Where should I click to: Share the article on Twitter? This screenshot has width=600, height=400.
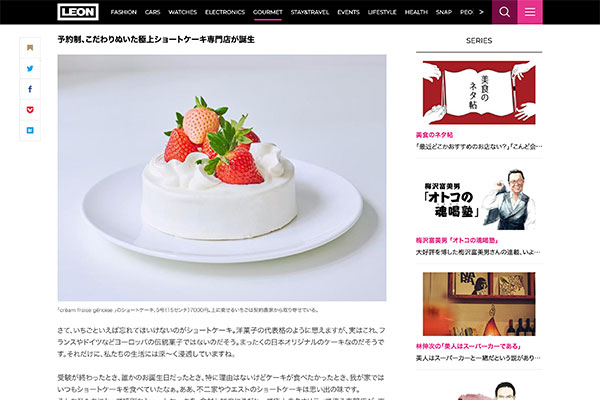click(x=30, y=69)
